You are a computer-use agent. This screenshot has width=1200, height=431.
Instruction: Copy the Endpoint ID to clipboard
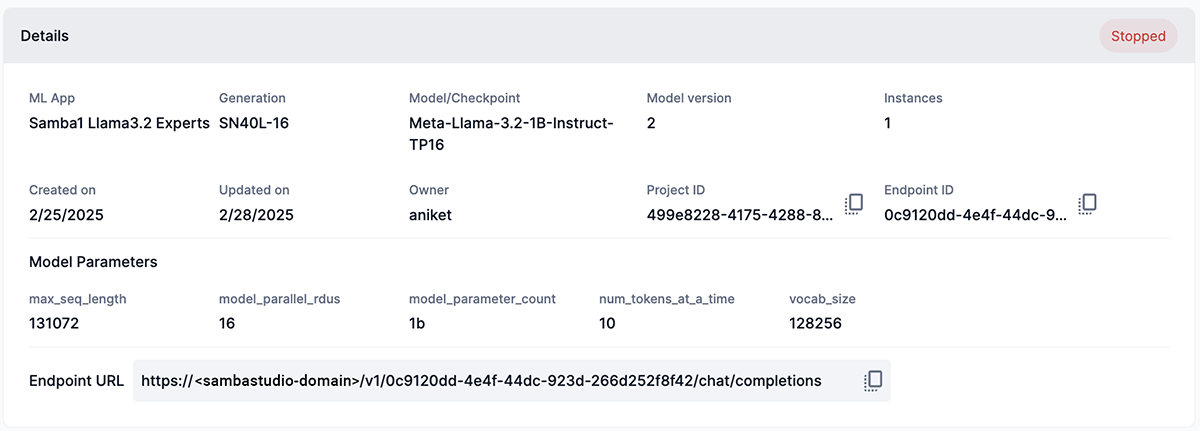tap(1088, 204)
